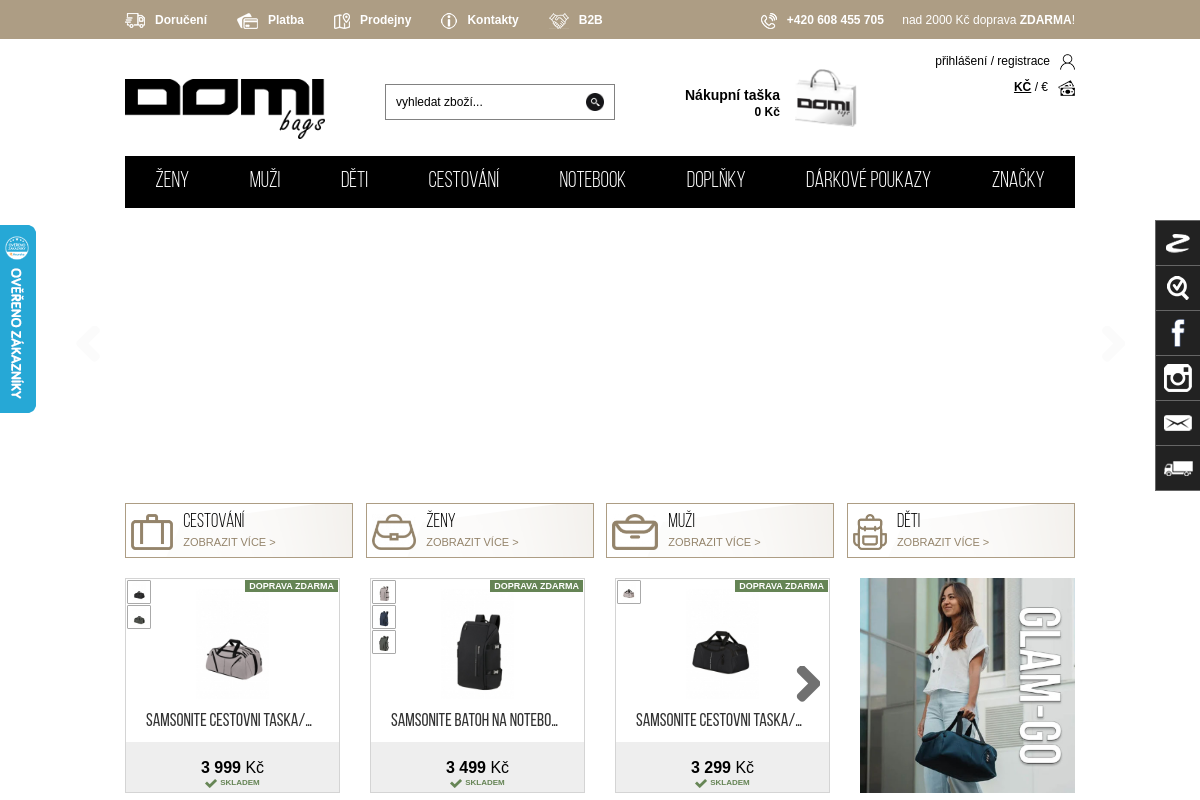Show next products with carousel arrow
Viewport: 1200px width, 800px height.
pyautogui.click(x=808, y=684)
